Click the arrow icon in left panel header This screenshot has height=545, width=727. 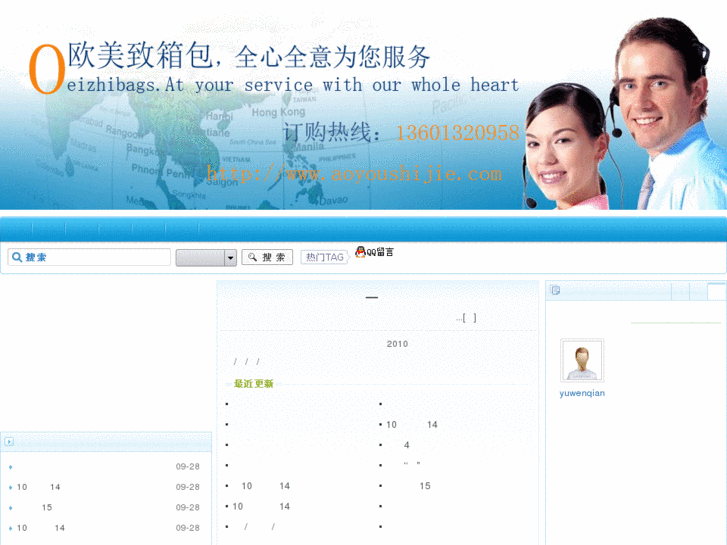point(9,442)
